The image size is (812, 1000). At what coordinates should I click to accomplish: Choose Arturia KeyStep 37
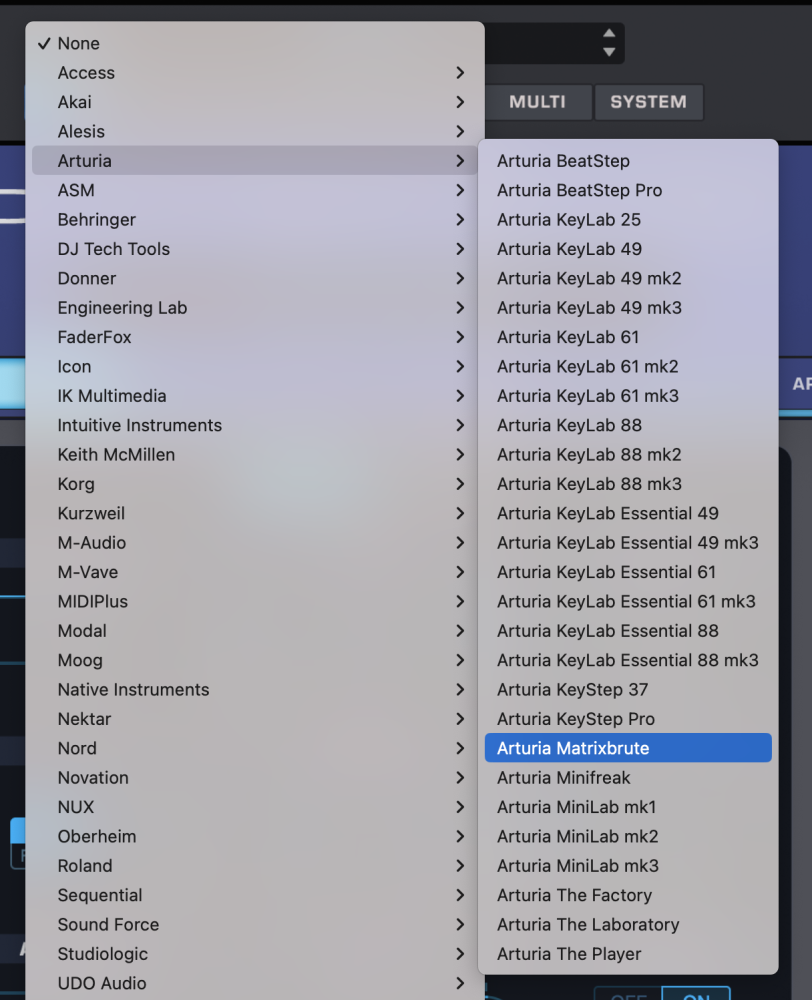pyautogui.click(x=628, y=689)
